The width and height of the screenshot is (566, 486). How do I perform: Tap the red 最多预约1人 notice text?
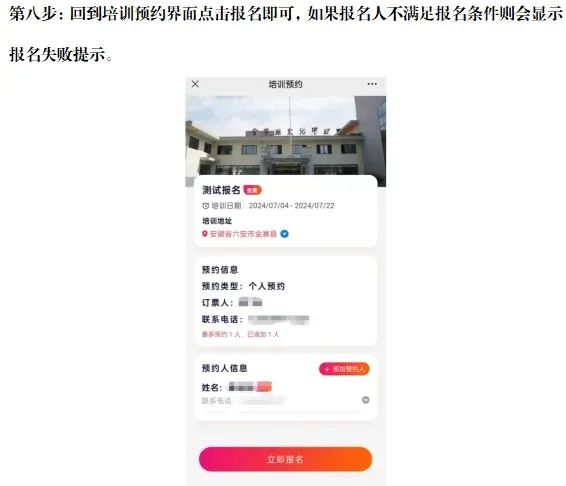pos(240,334)
